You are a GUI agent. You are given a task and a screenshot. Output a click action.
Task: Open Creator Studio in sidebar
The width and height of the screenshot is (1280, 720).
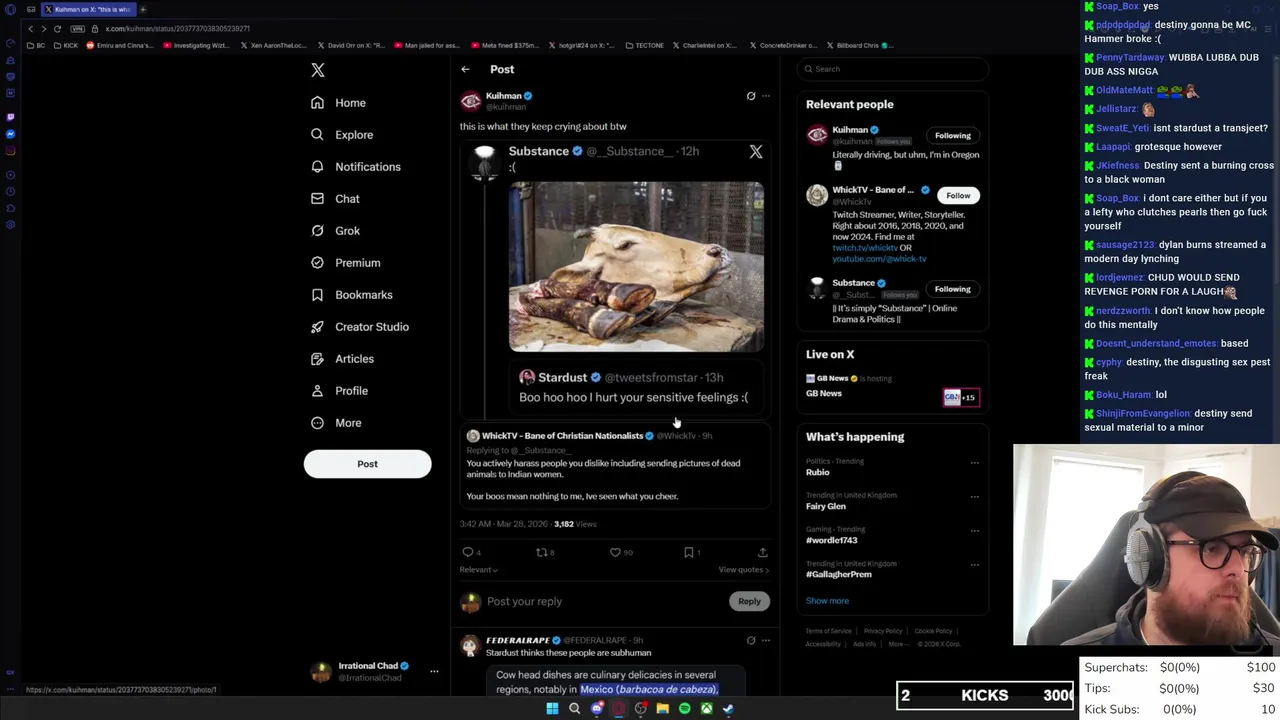(359, 327)
